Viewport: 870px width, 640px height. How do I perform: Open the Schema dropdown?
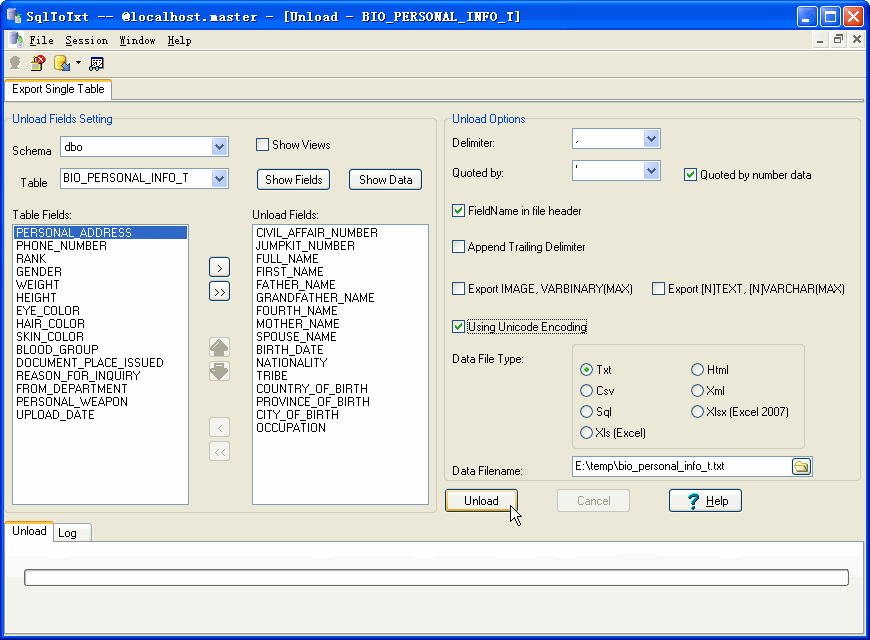[x=219, y=147]
